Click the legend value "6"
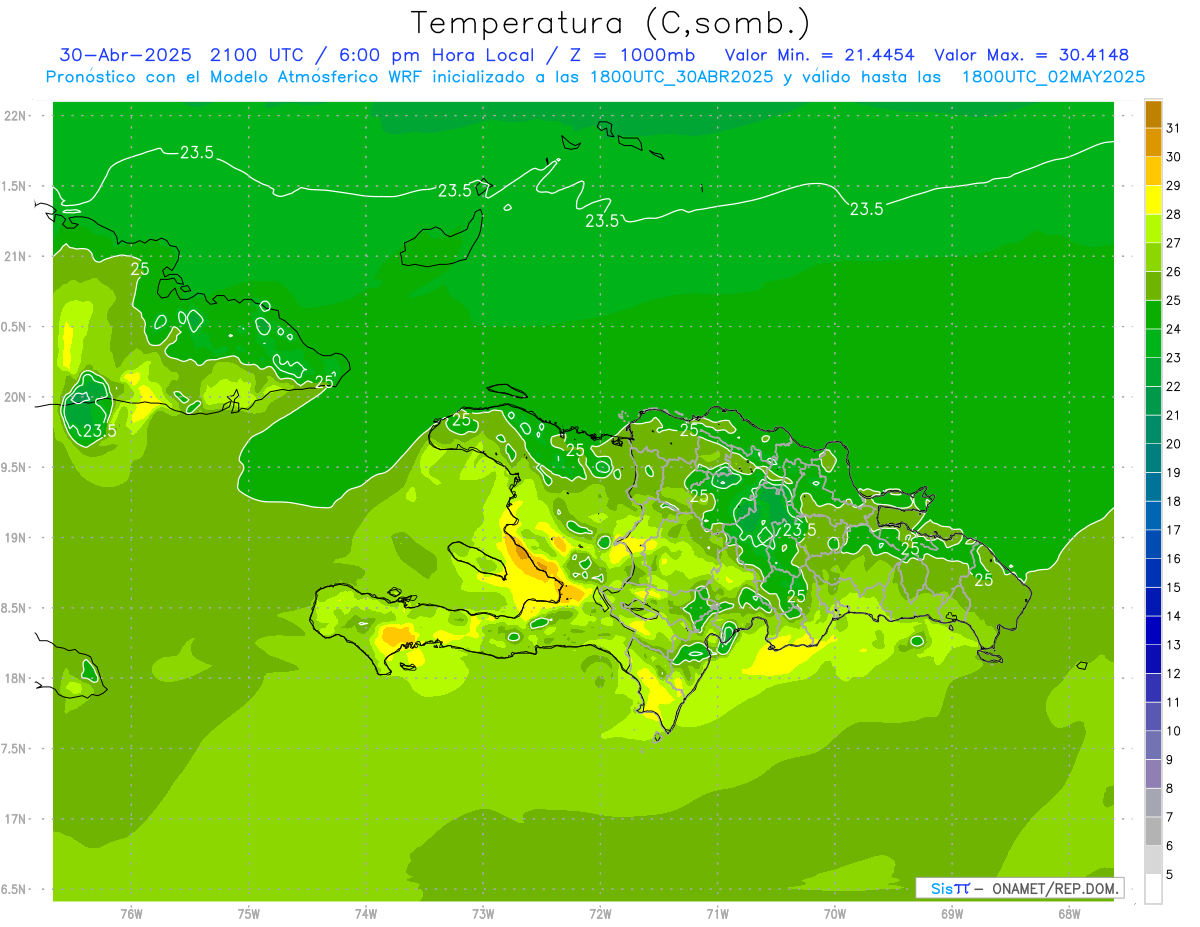Viewport: 1200px width, 927px height. tap(1170, 846)
